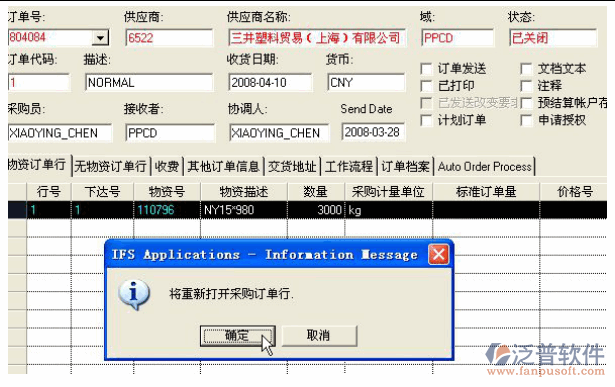Click the 货币 field containing CNY
This screenshot has height=387, width=615.
coord(366,82)
